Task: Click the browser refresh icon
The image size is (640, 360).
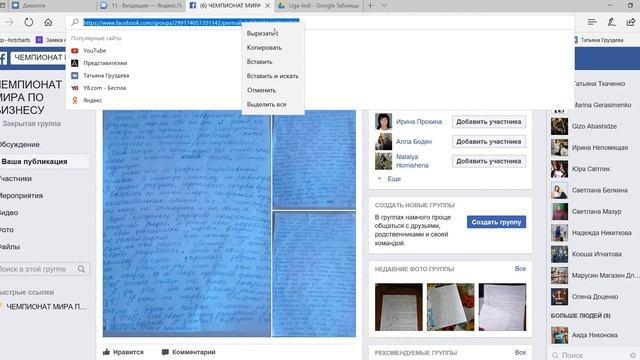Action: click(29, 22)
